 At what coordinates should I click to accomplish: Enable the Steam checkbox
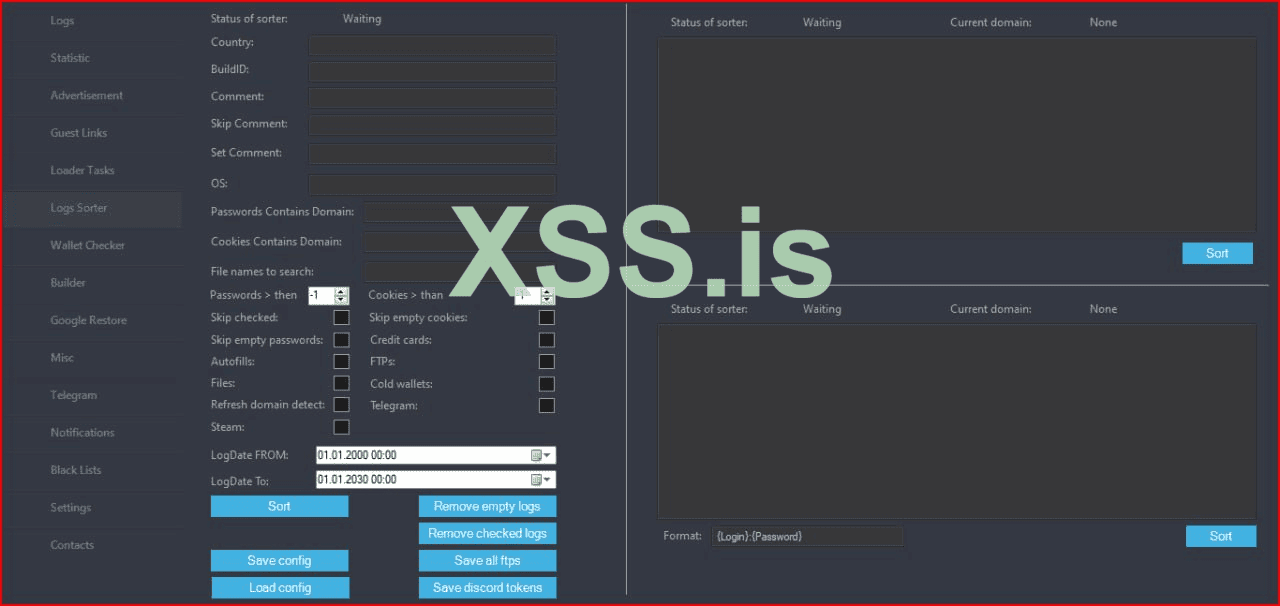[341, 427]
